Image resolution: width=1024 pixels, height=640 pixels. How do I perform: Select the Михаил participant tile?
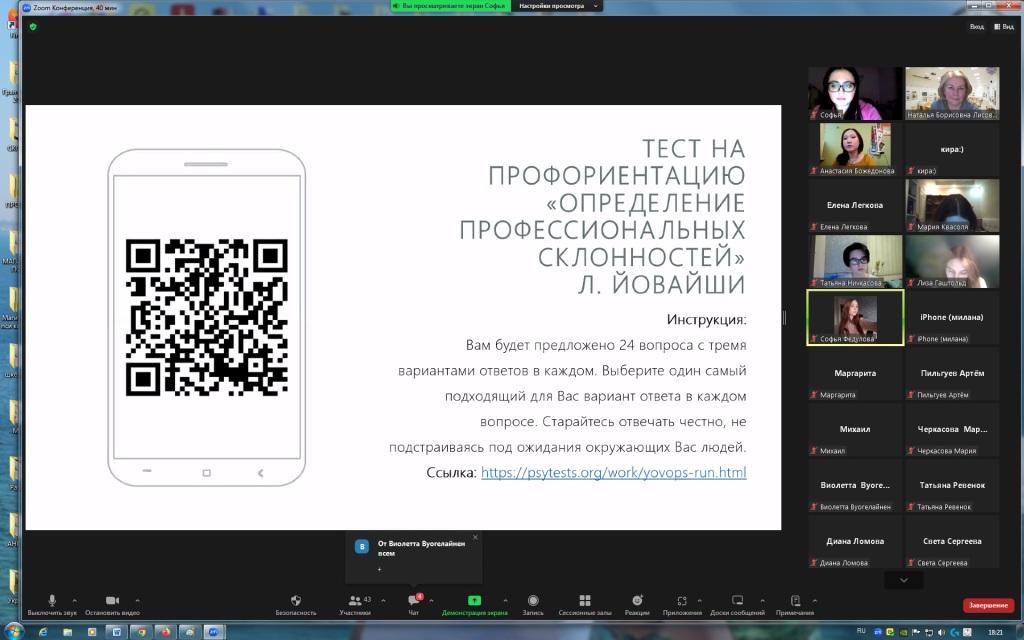click(x=855, y=430)
